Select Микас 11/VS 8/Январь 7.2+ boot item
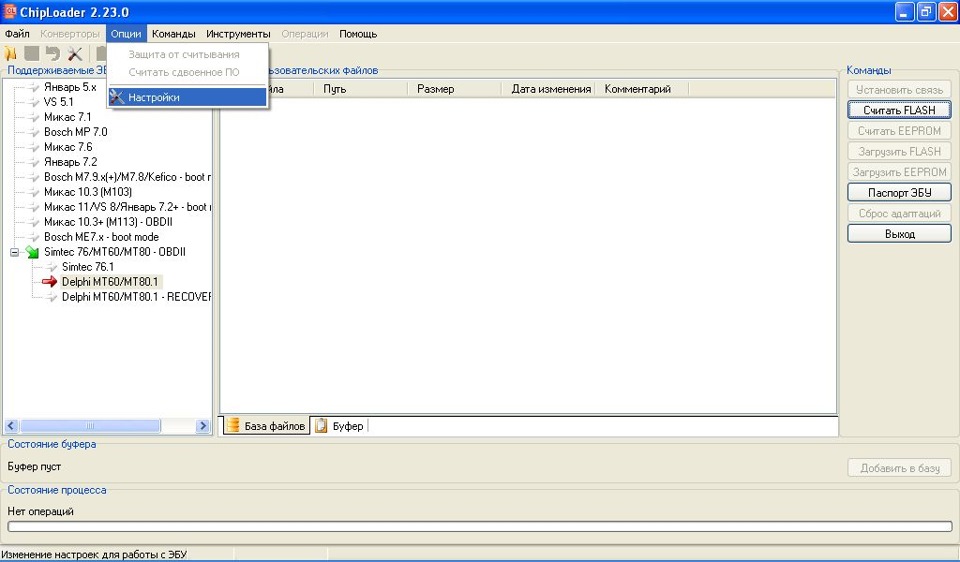This screenshot has height=562, width=960. click(127, 207)
